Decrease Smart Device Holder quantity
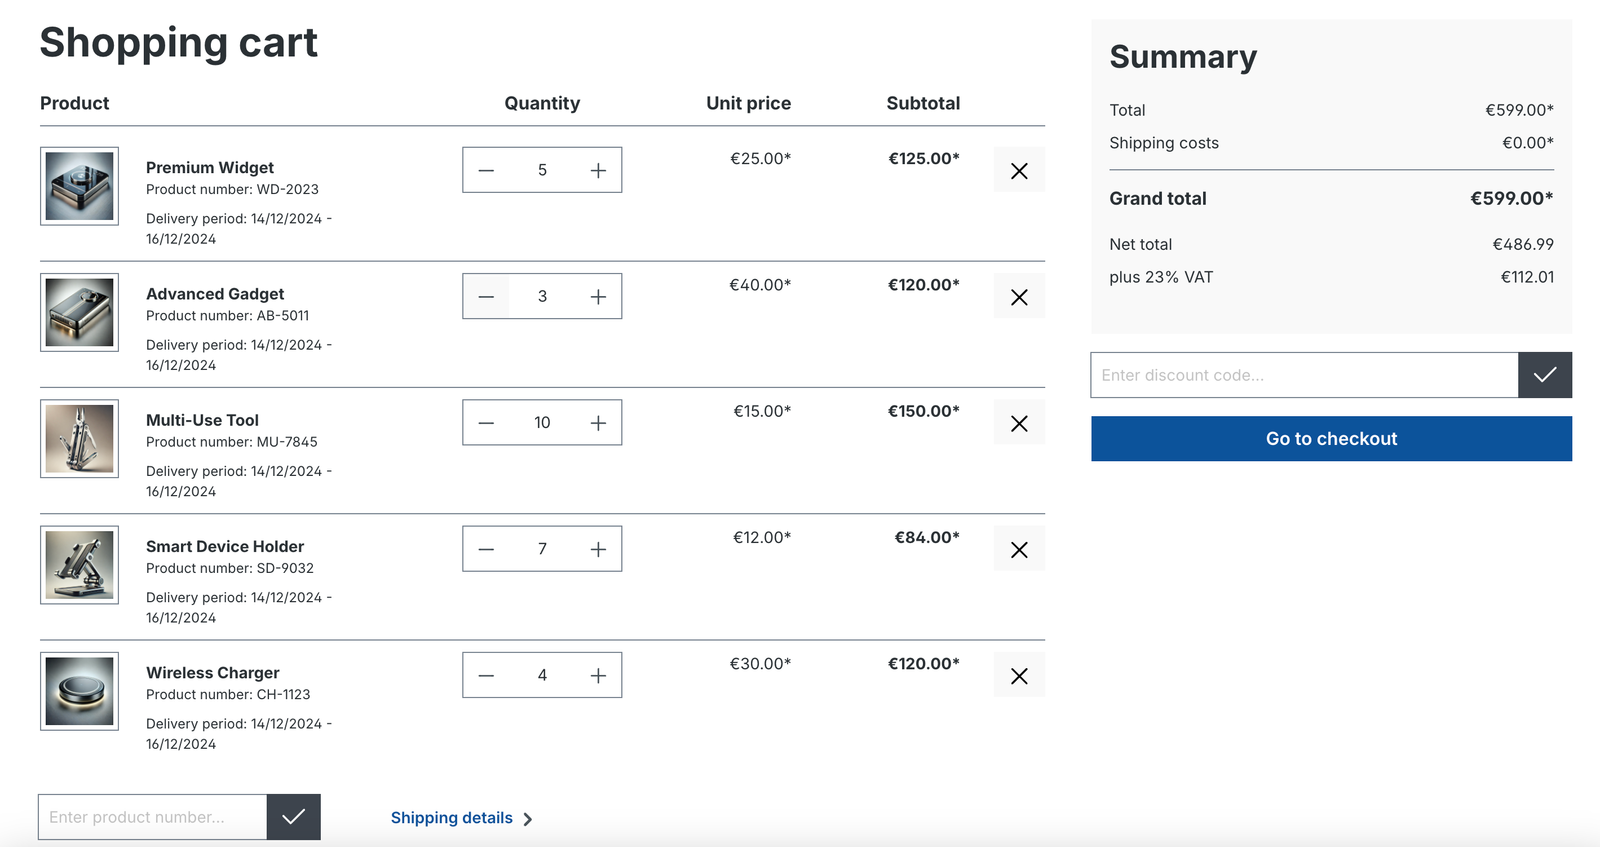This screenshot has width=1600, height=847. coord(486,549)
